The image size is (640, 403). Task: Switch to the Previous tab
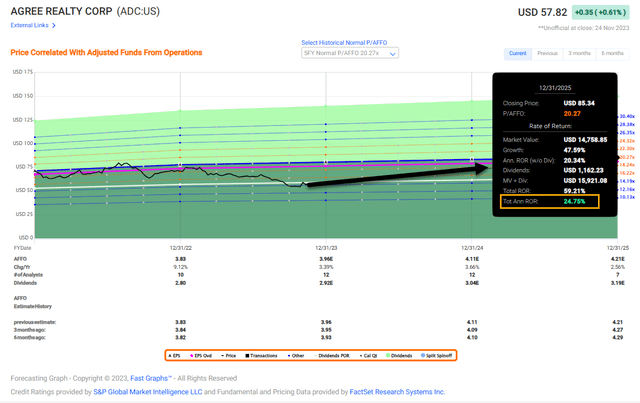pyautogui.click(x=547, y=53)
